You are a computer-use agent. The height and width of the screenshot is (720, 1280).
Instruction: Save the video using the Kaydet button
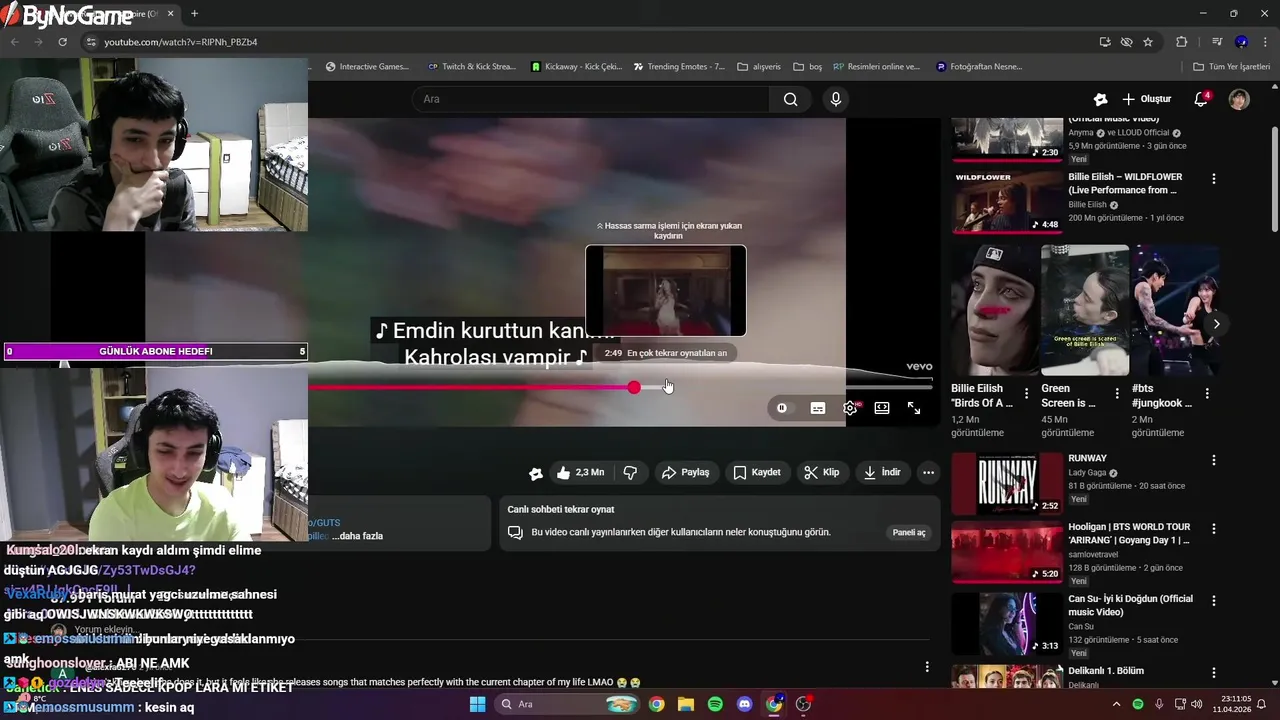tap(757, 472)
